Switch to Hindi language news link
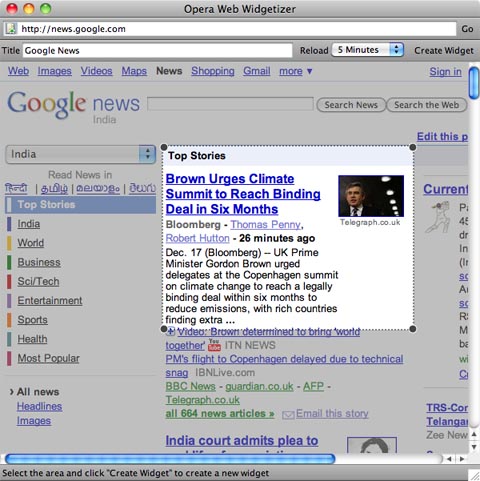 16,188
